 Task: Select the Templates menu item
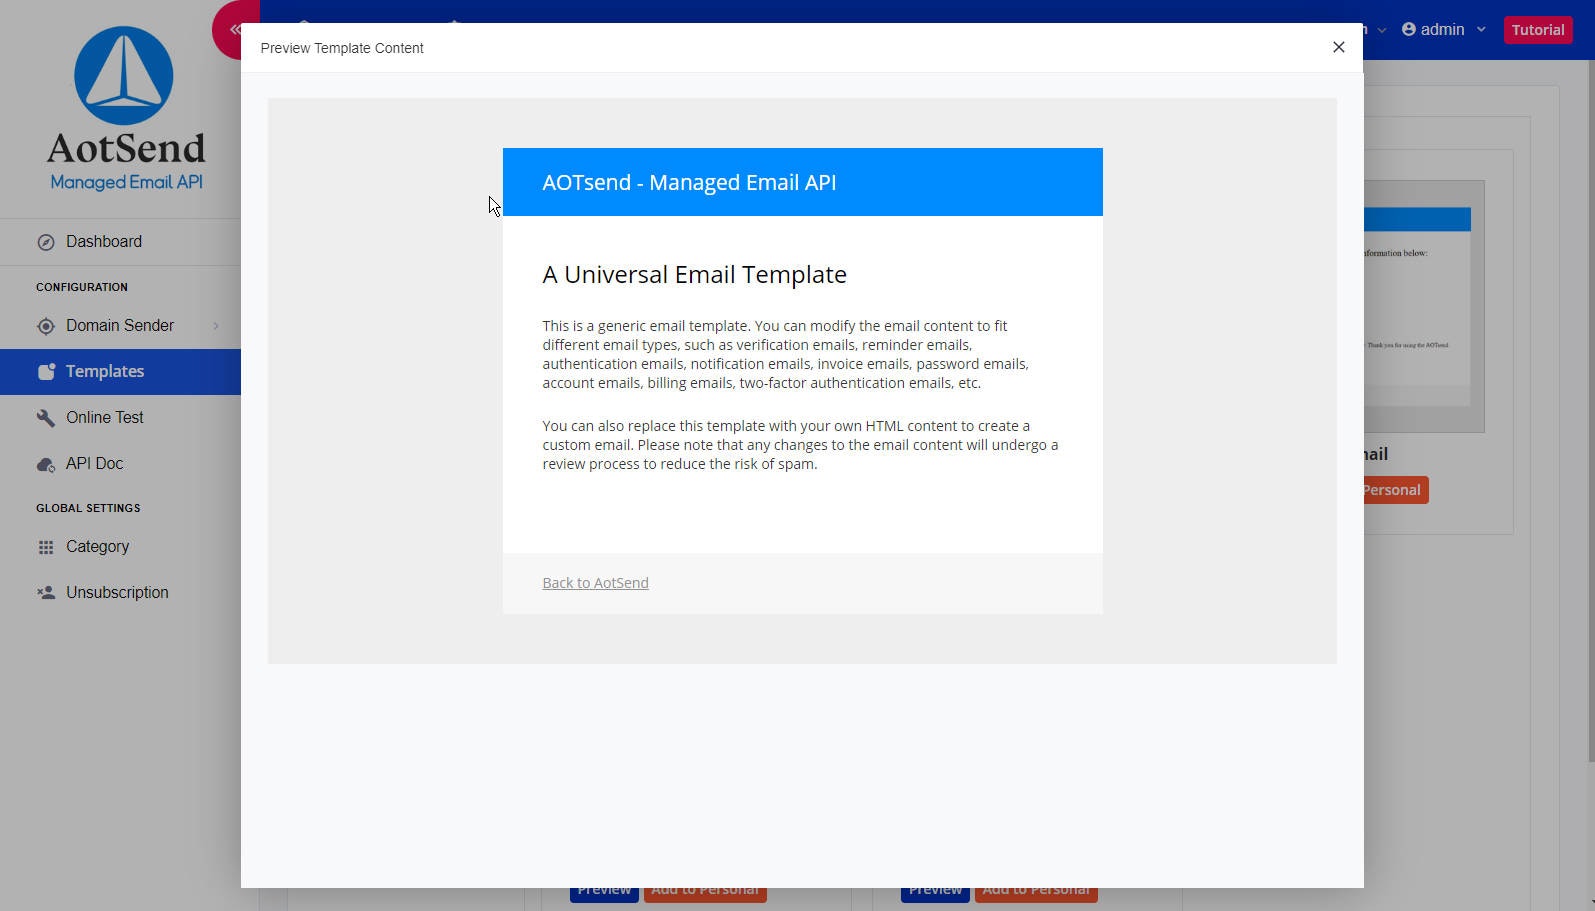[x=120, y=372]
